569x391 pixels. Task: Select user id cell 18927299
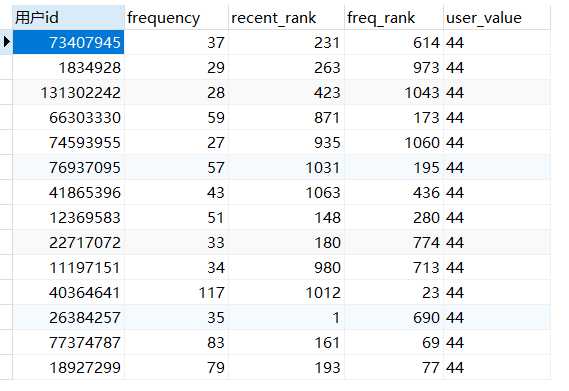coord(68,368)
